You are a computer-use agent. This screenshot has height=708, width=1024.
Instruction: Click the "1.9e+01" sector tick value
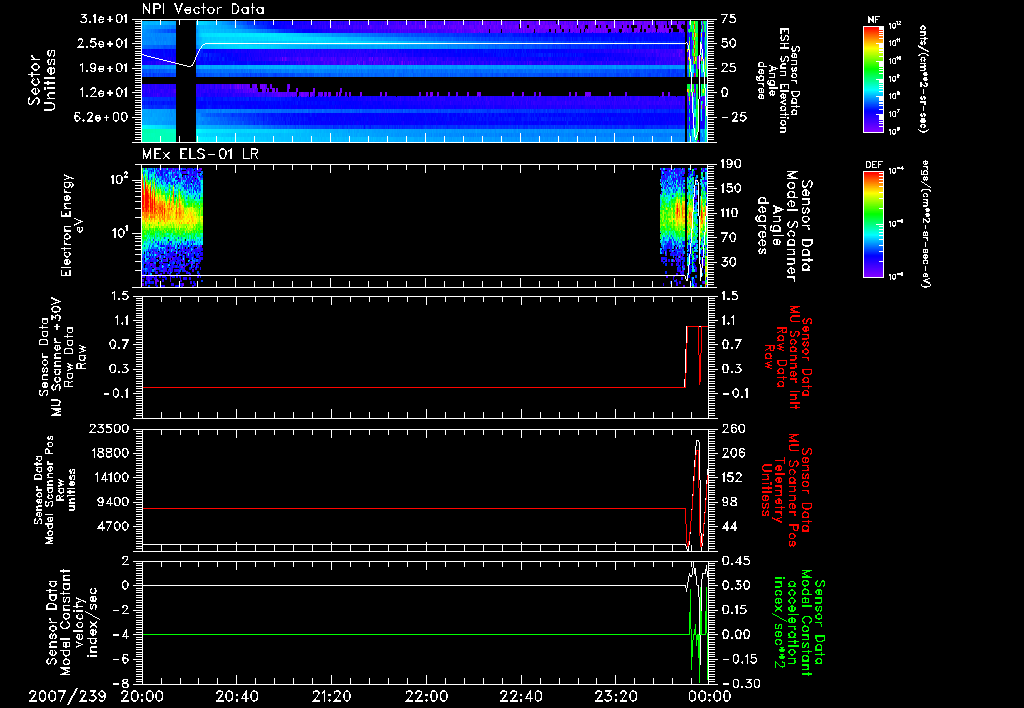105,68
